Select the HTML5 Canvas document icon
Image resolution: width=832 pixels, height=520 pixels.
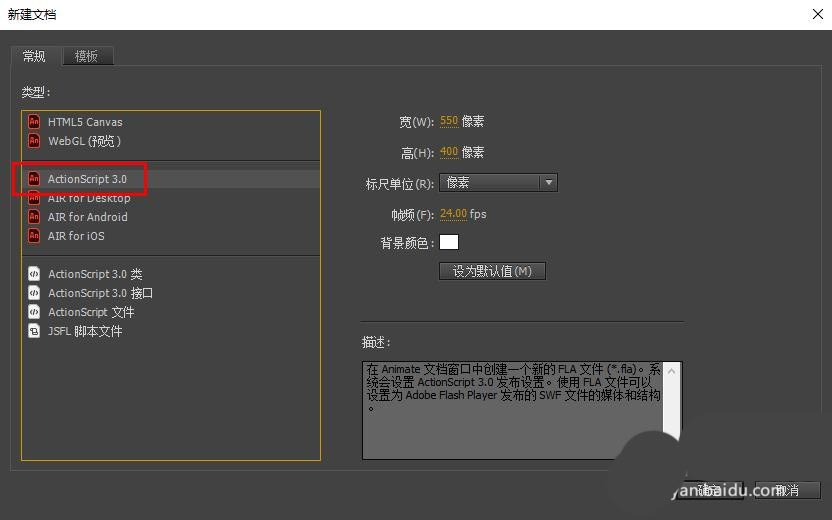point(34,122)
